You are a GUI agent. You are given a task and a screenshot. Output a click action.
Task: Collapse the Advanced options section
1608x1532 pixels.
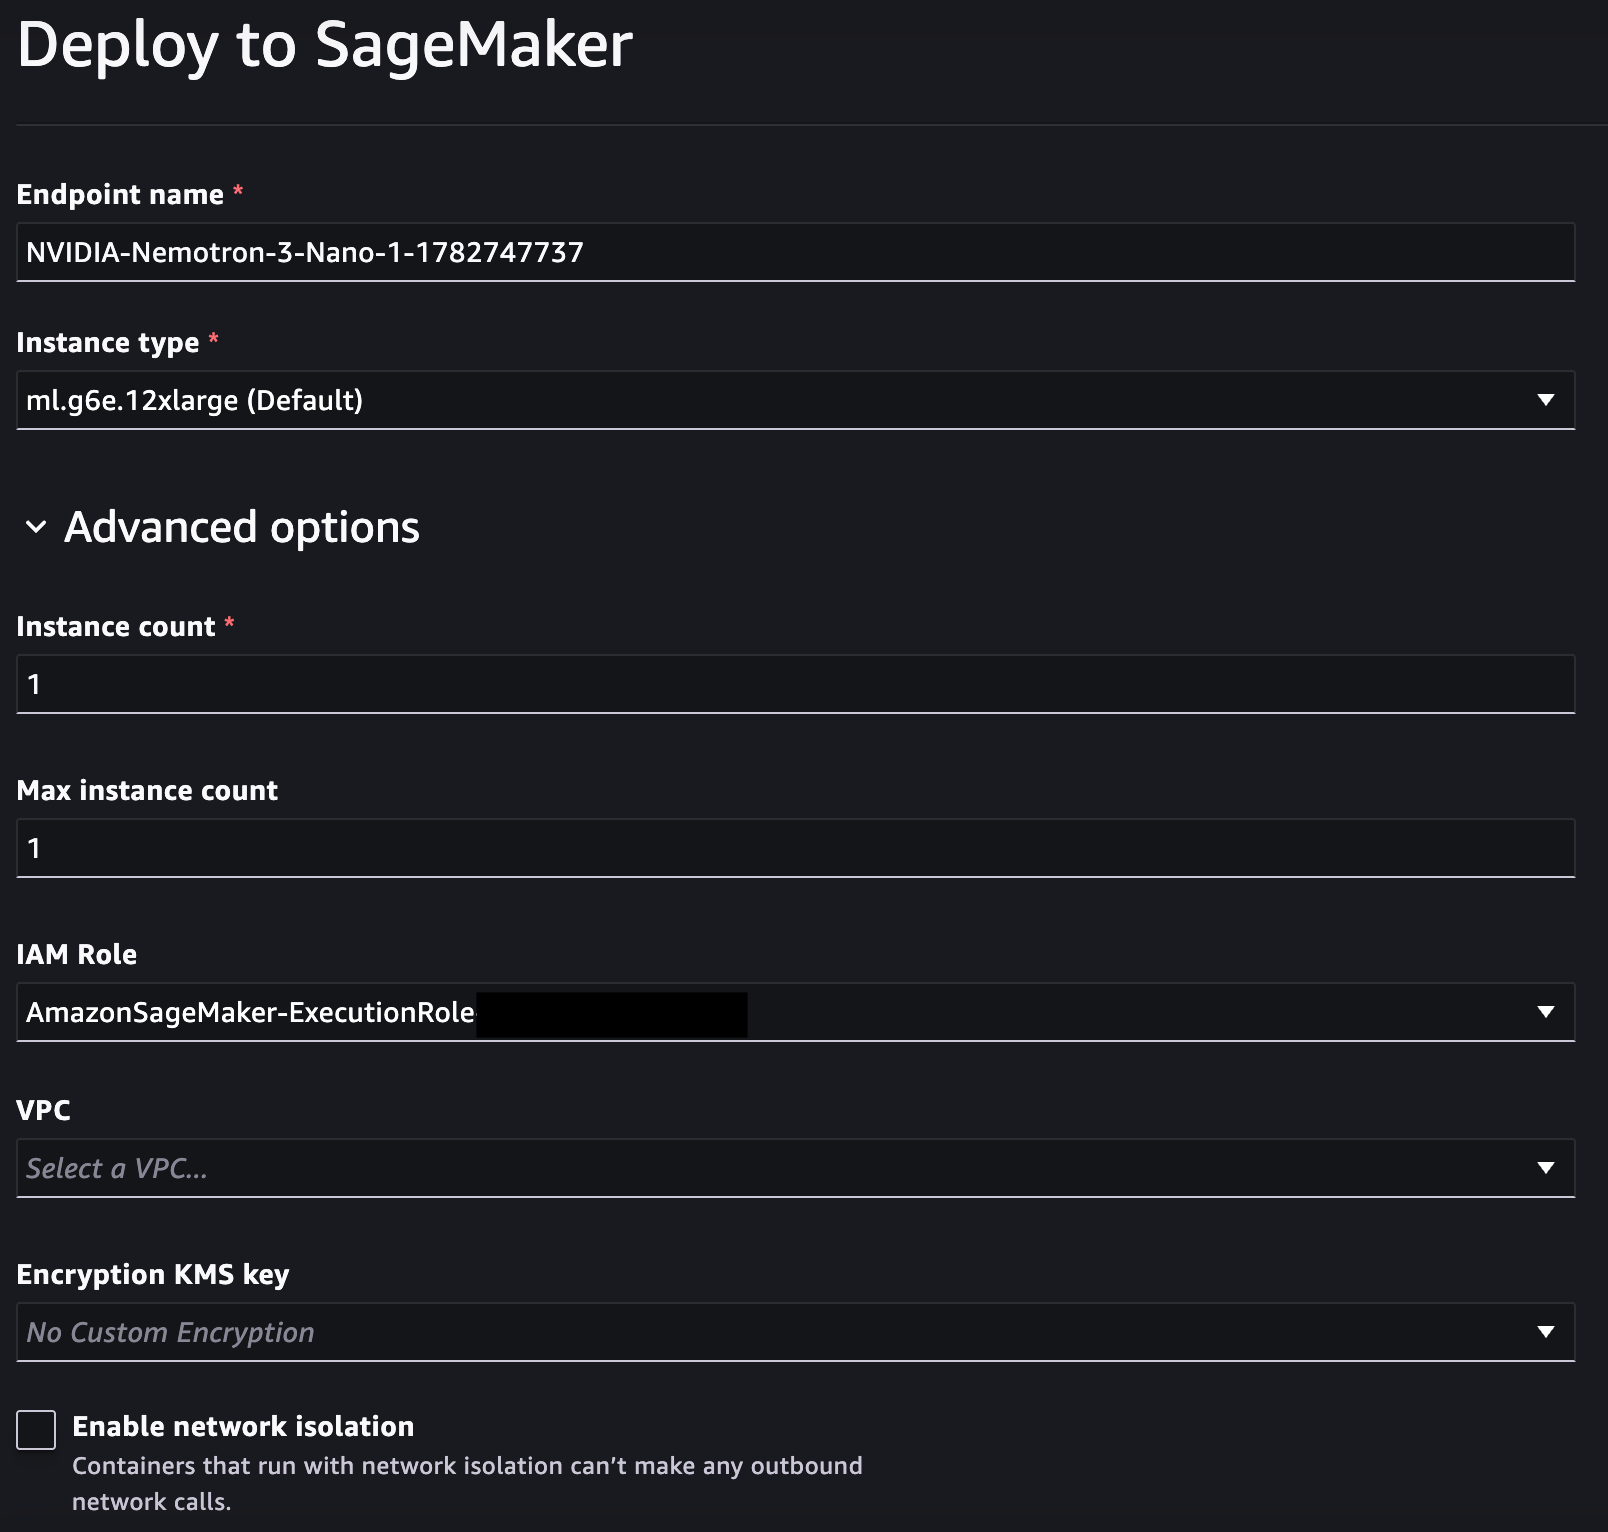pos(36,527)
